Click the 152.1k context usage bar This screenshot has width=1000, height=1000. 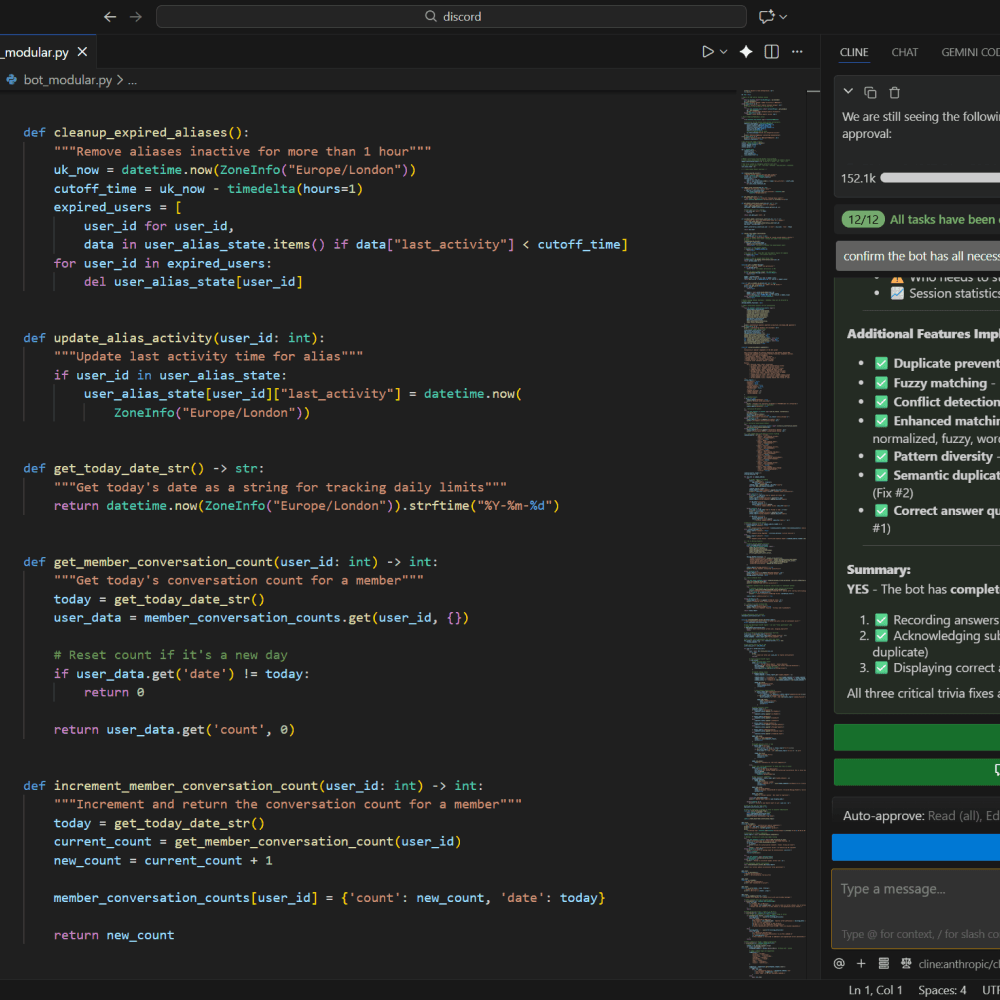[x=940, y=178]
